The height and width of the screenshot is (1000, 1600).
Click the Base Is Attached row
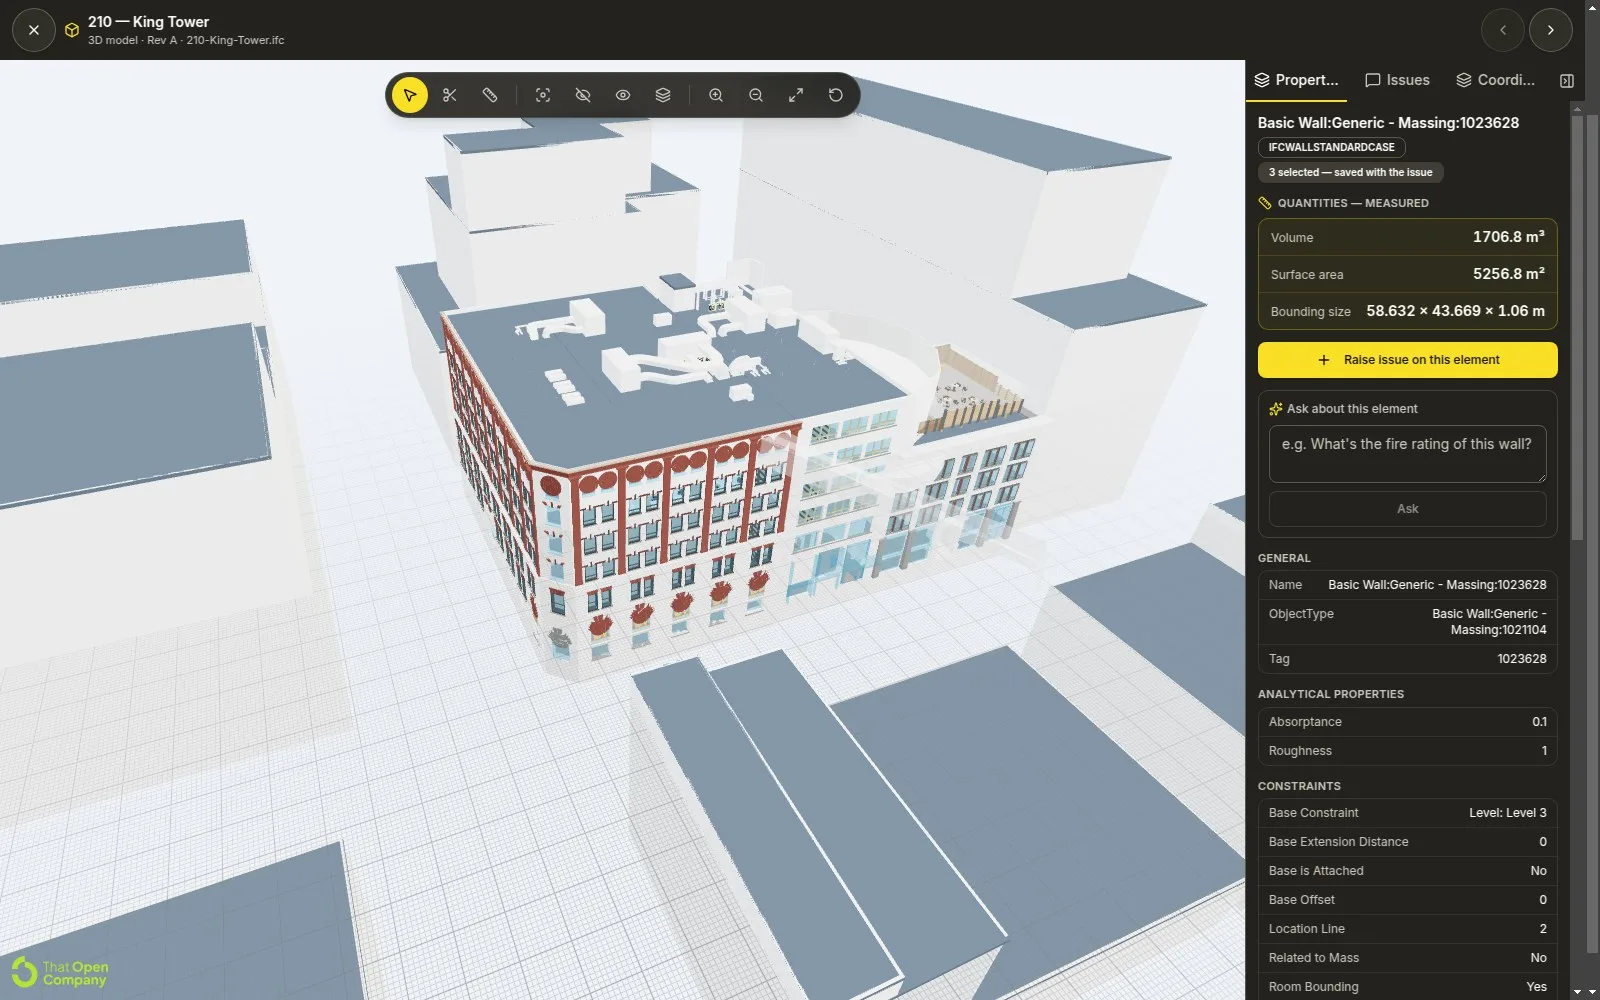point(1407,871)
